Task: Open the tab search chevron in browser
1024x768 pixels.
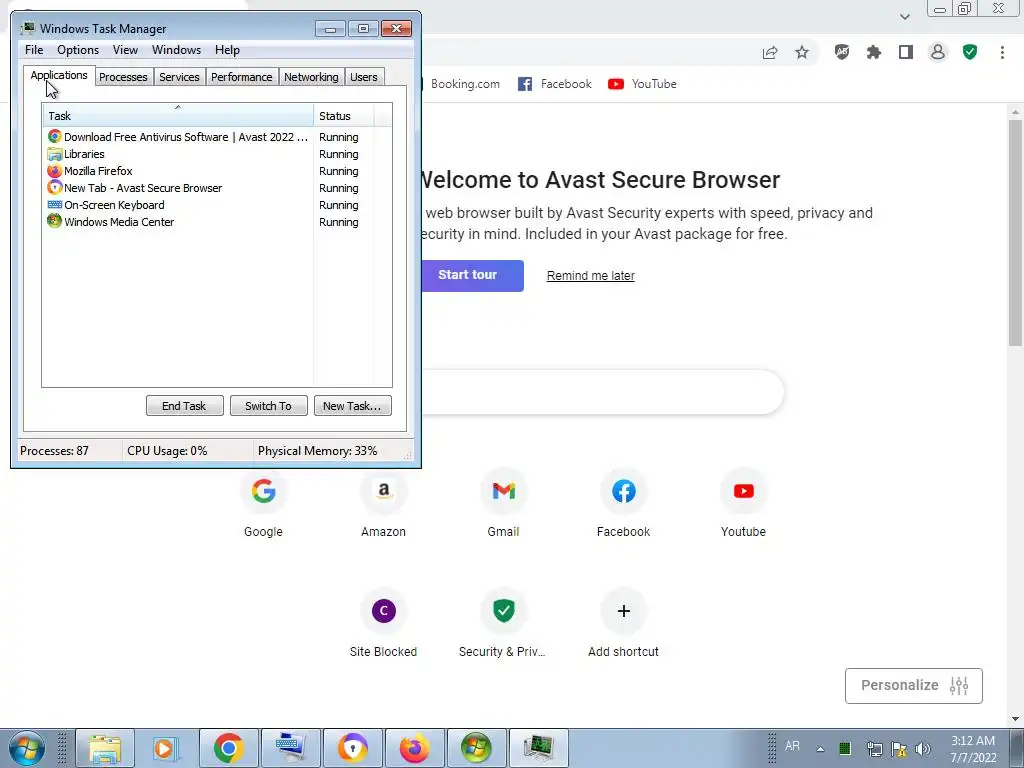Action: coord(904,17)
